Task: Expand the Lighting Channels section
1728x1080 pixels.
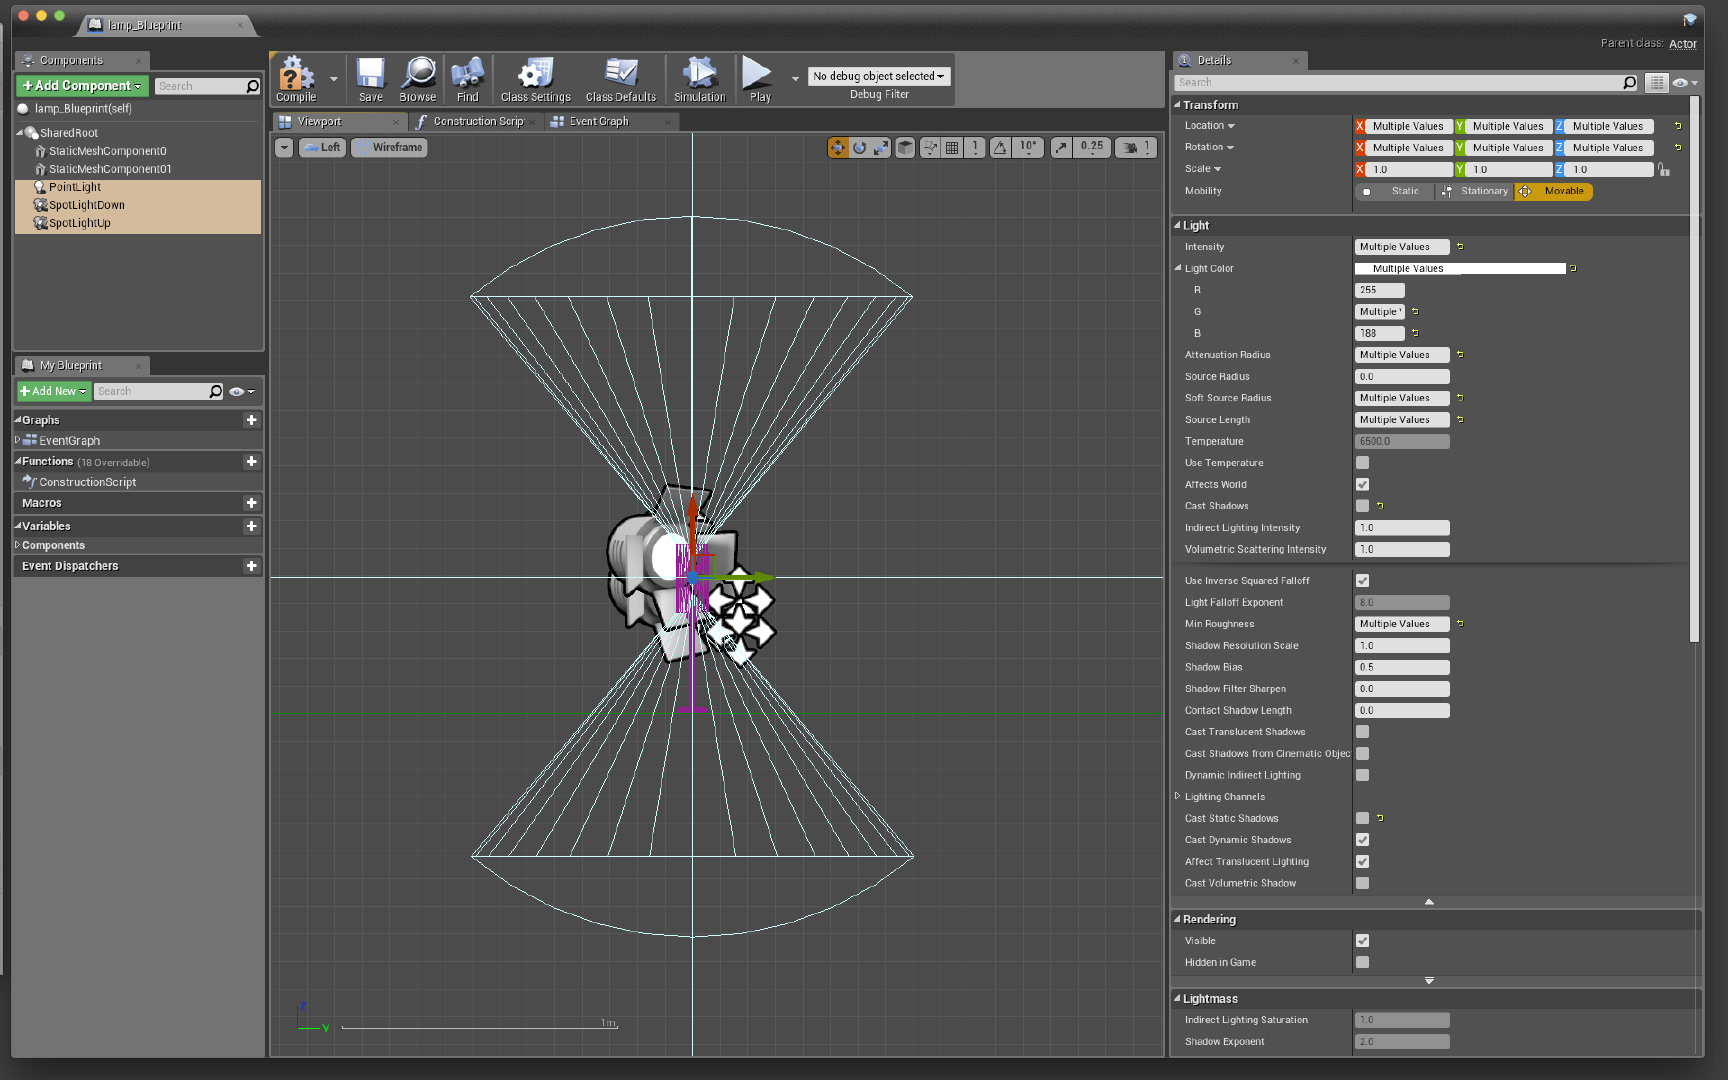Action: 1178,797
